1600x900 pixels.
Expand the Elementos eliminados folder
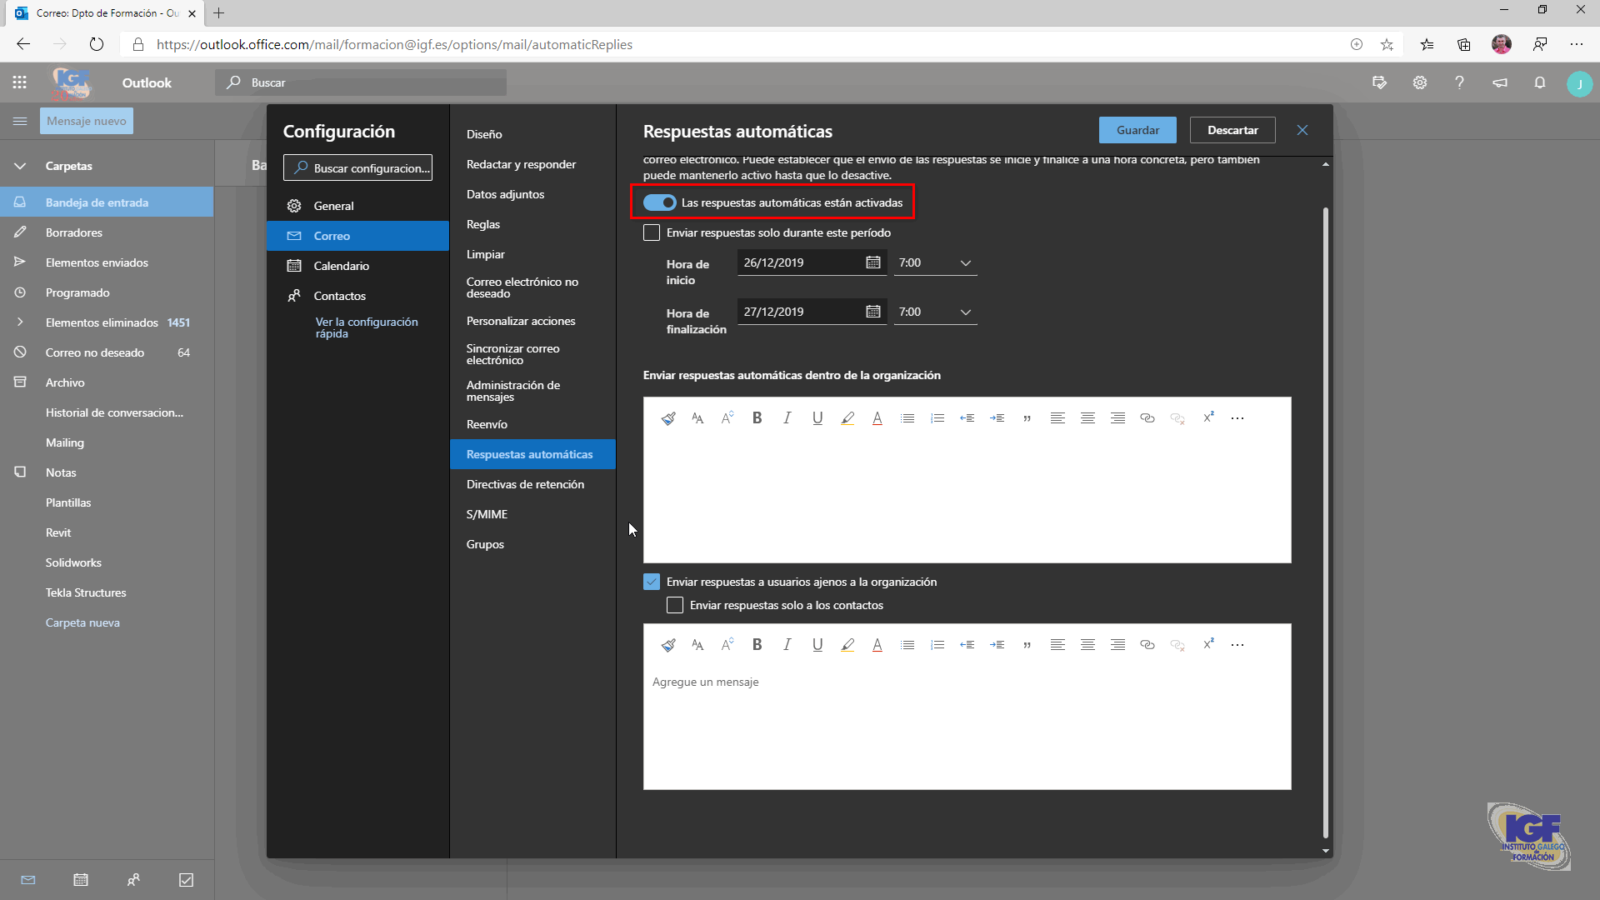[x=20, y=323]
